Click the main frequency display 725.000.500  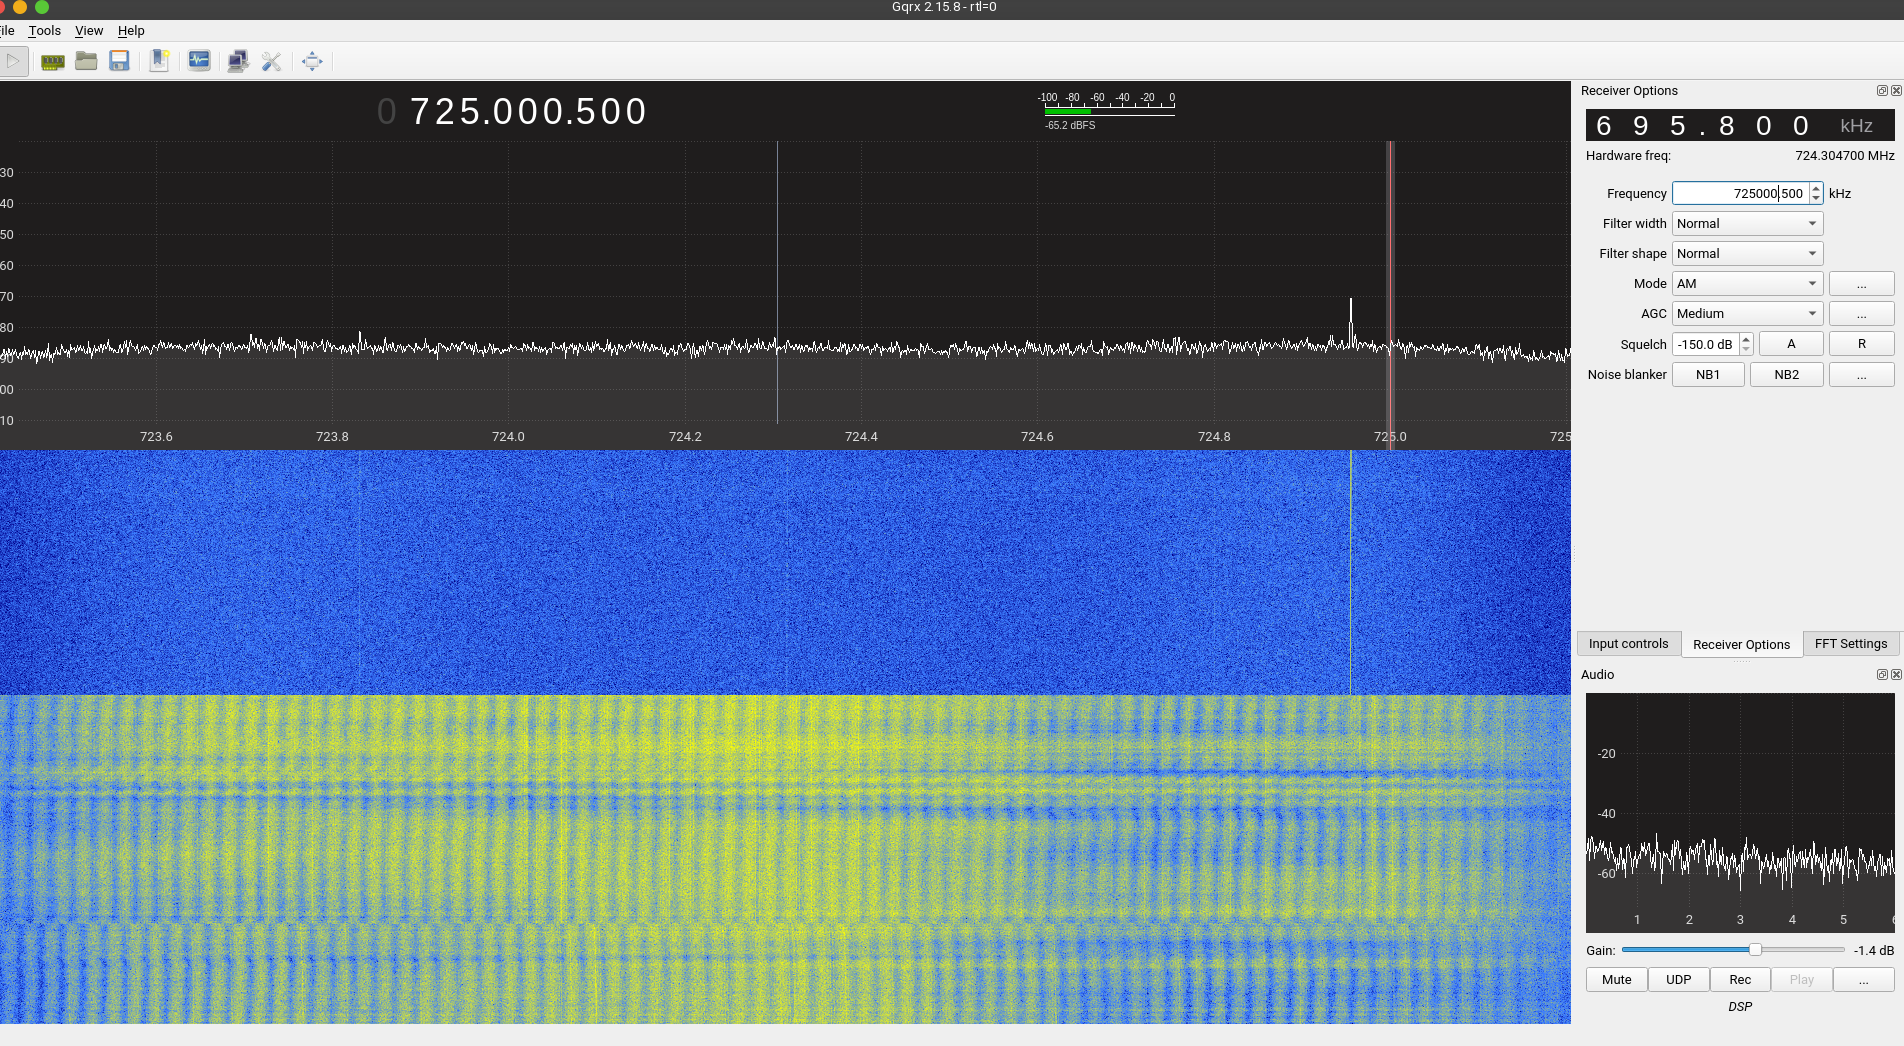pyautogui.click(x=528, y=111)
